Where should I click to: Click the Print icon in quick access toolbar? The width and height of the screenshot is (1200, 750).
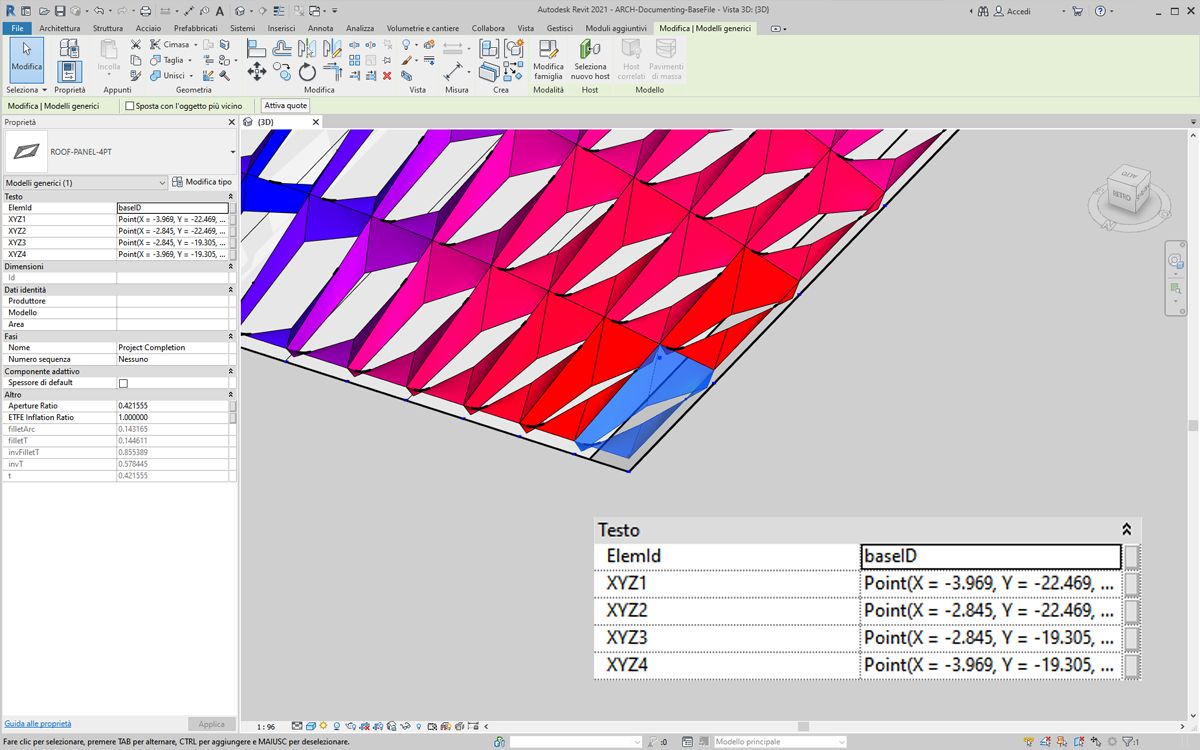[x=146, y=11]
